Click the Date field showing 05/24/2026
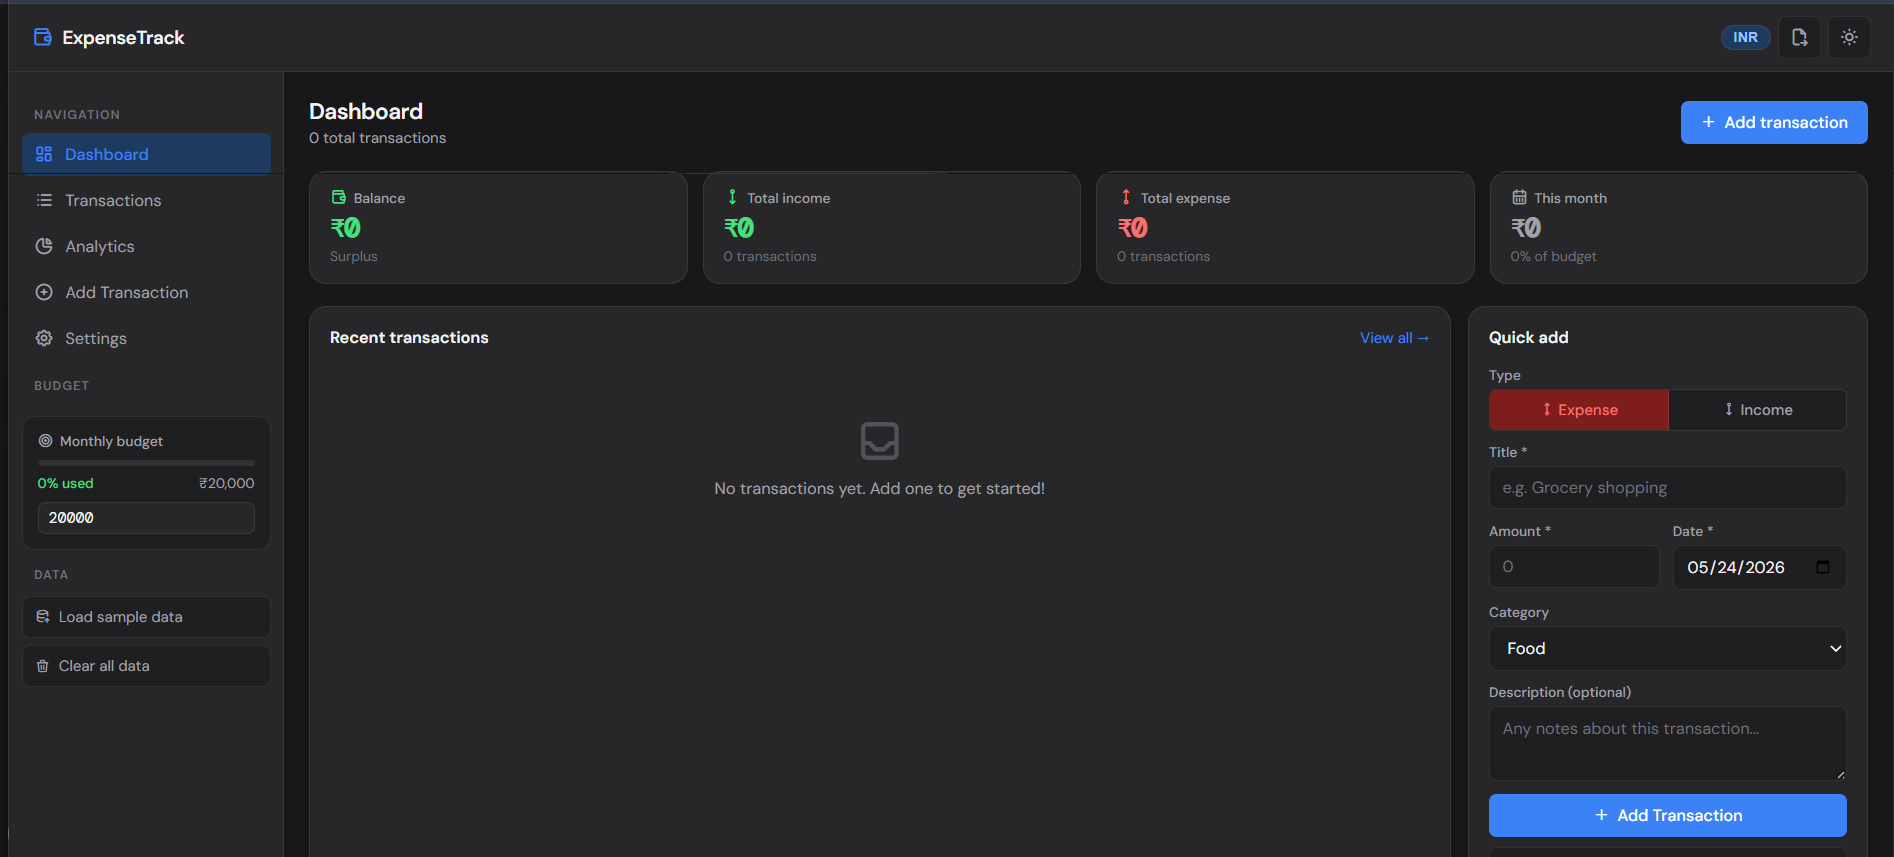Image resolution: width=1894 pixels, height=857 pixels. (x=1759, y=567)
